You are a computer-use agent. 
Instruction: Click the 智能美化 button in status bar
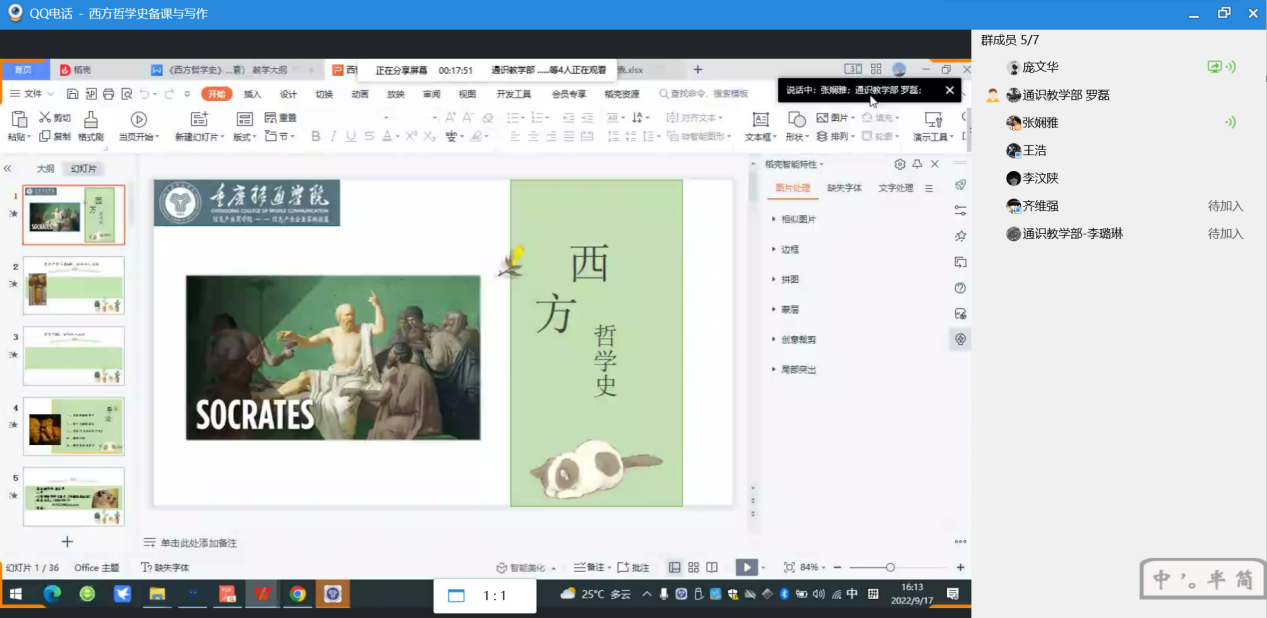pyautogui.click(x=522, y=567)
